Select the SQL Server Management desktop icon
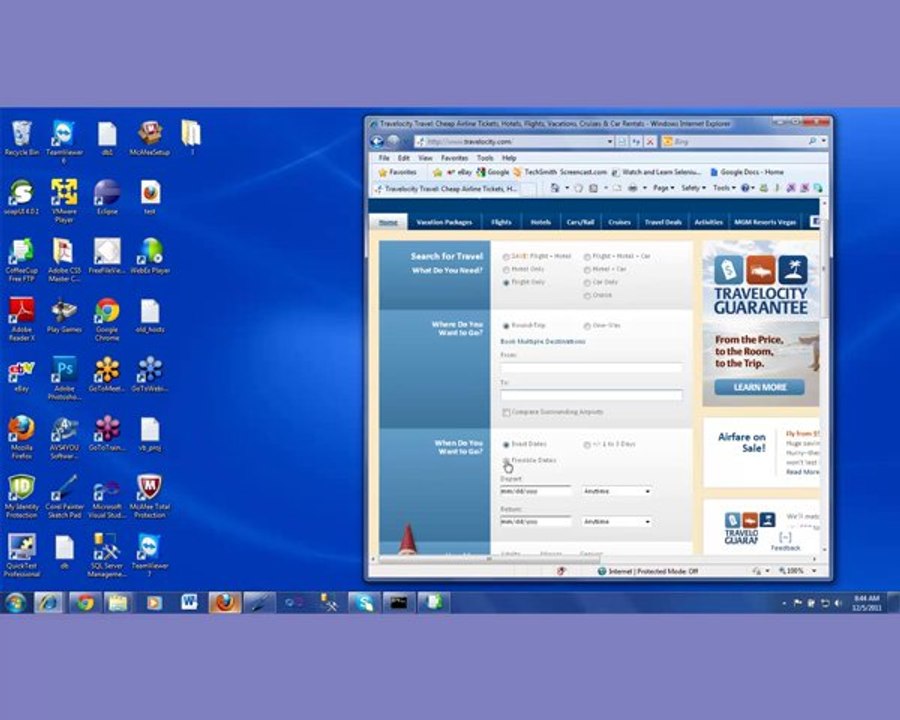The height and width of the screenshot is (720, 900). 106,555
